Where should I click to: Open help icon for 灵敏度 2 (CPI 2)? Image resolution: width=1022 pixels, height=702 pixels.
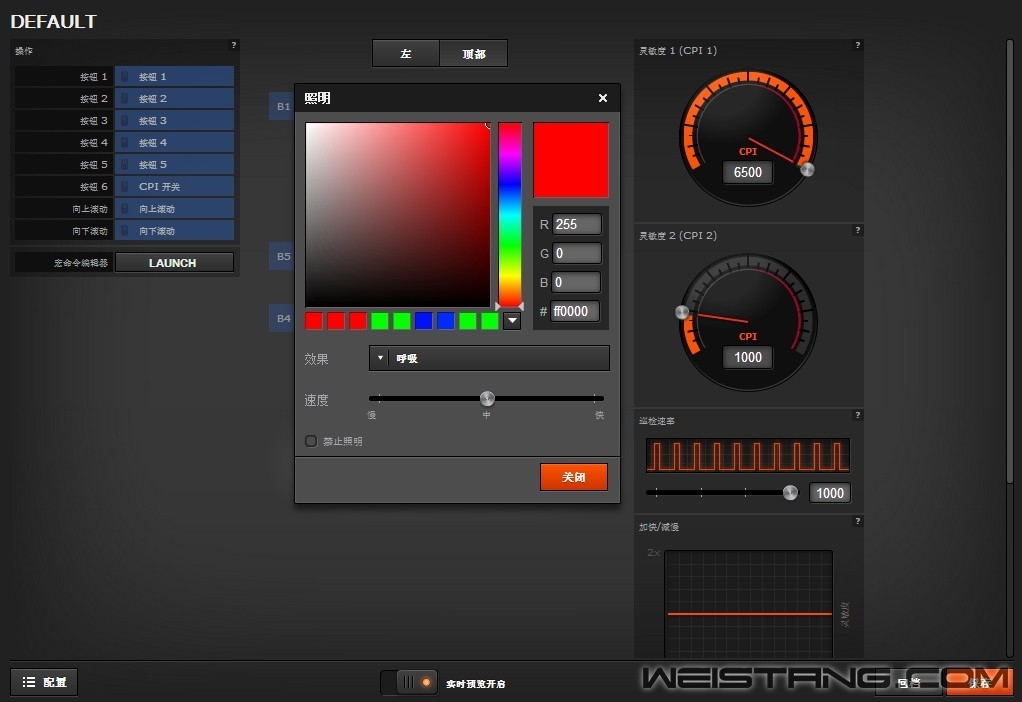[x=858, y=230]
